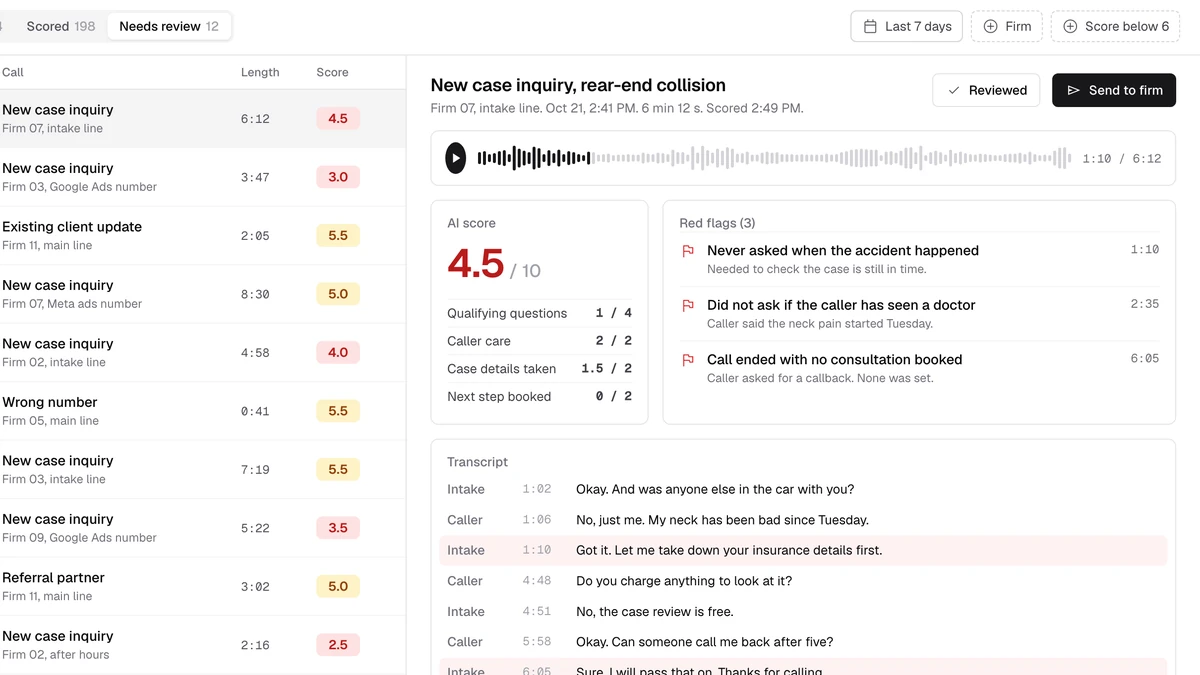The height and width of the screenshot is (675, 1200).
Task: Click flag icon for doctor question red flag
Action: (688, 305)
